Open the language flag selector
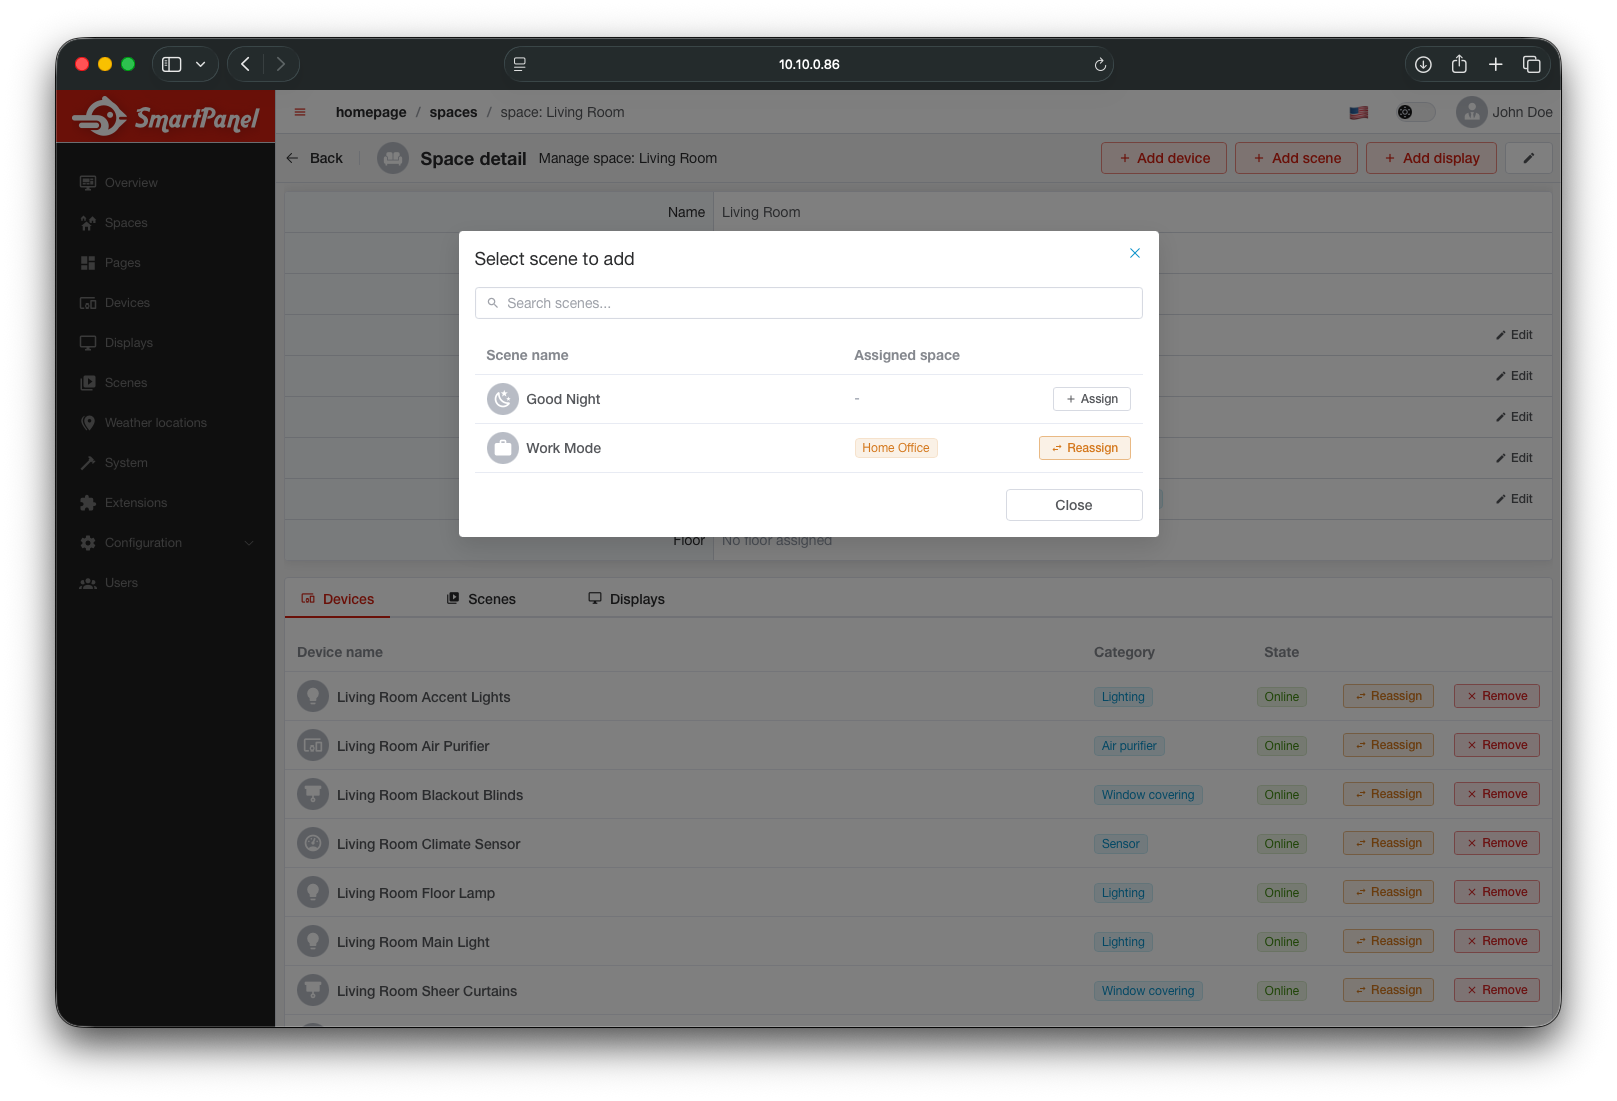 [x=1358, y=113]
